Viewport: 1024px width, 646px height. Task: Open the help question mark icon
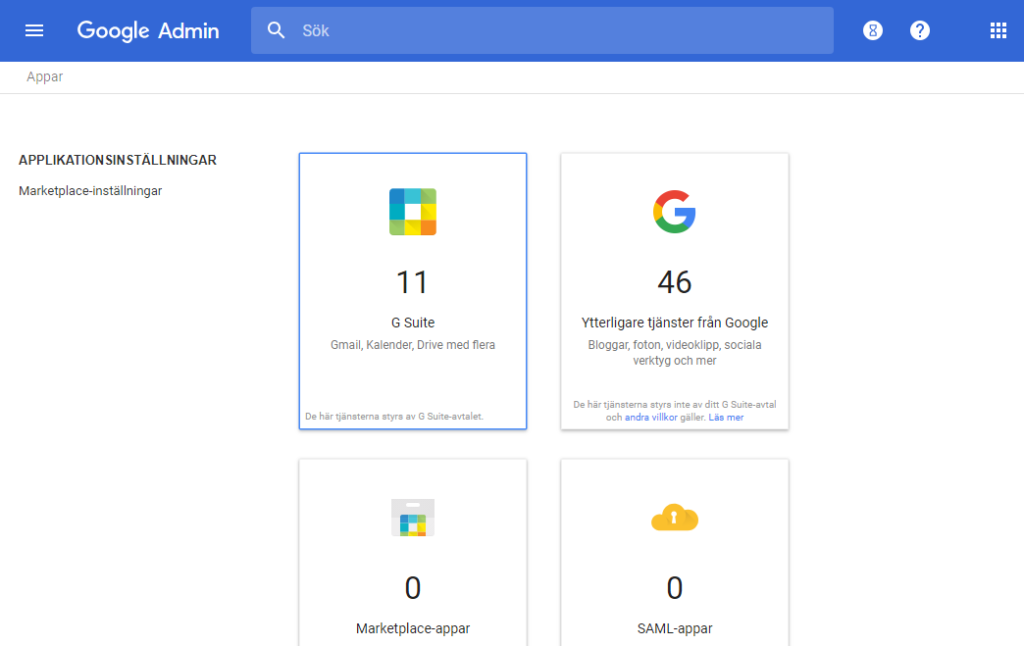click(x=920, y=30)
